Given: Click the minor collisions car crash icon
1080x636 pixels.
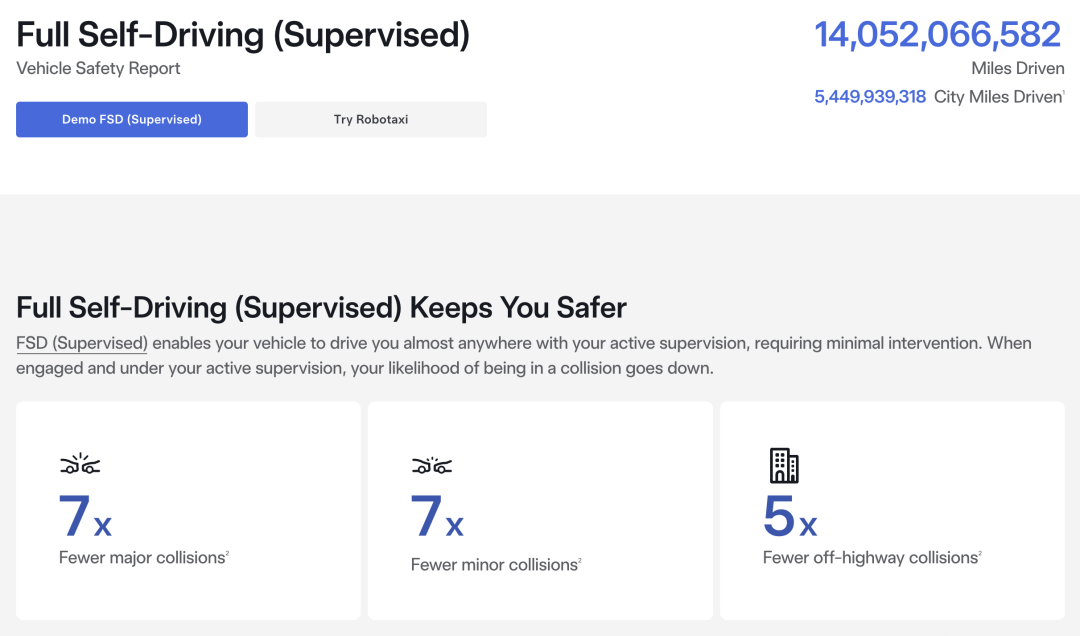Looking at the screenshot, I should coord(432,466).
